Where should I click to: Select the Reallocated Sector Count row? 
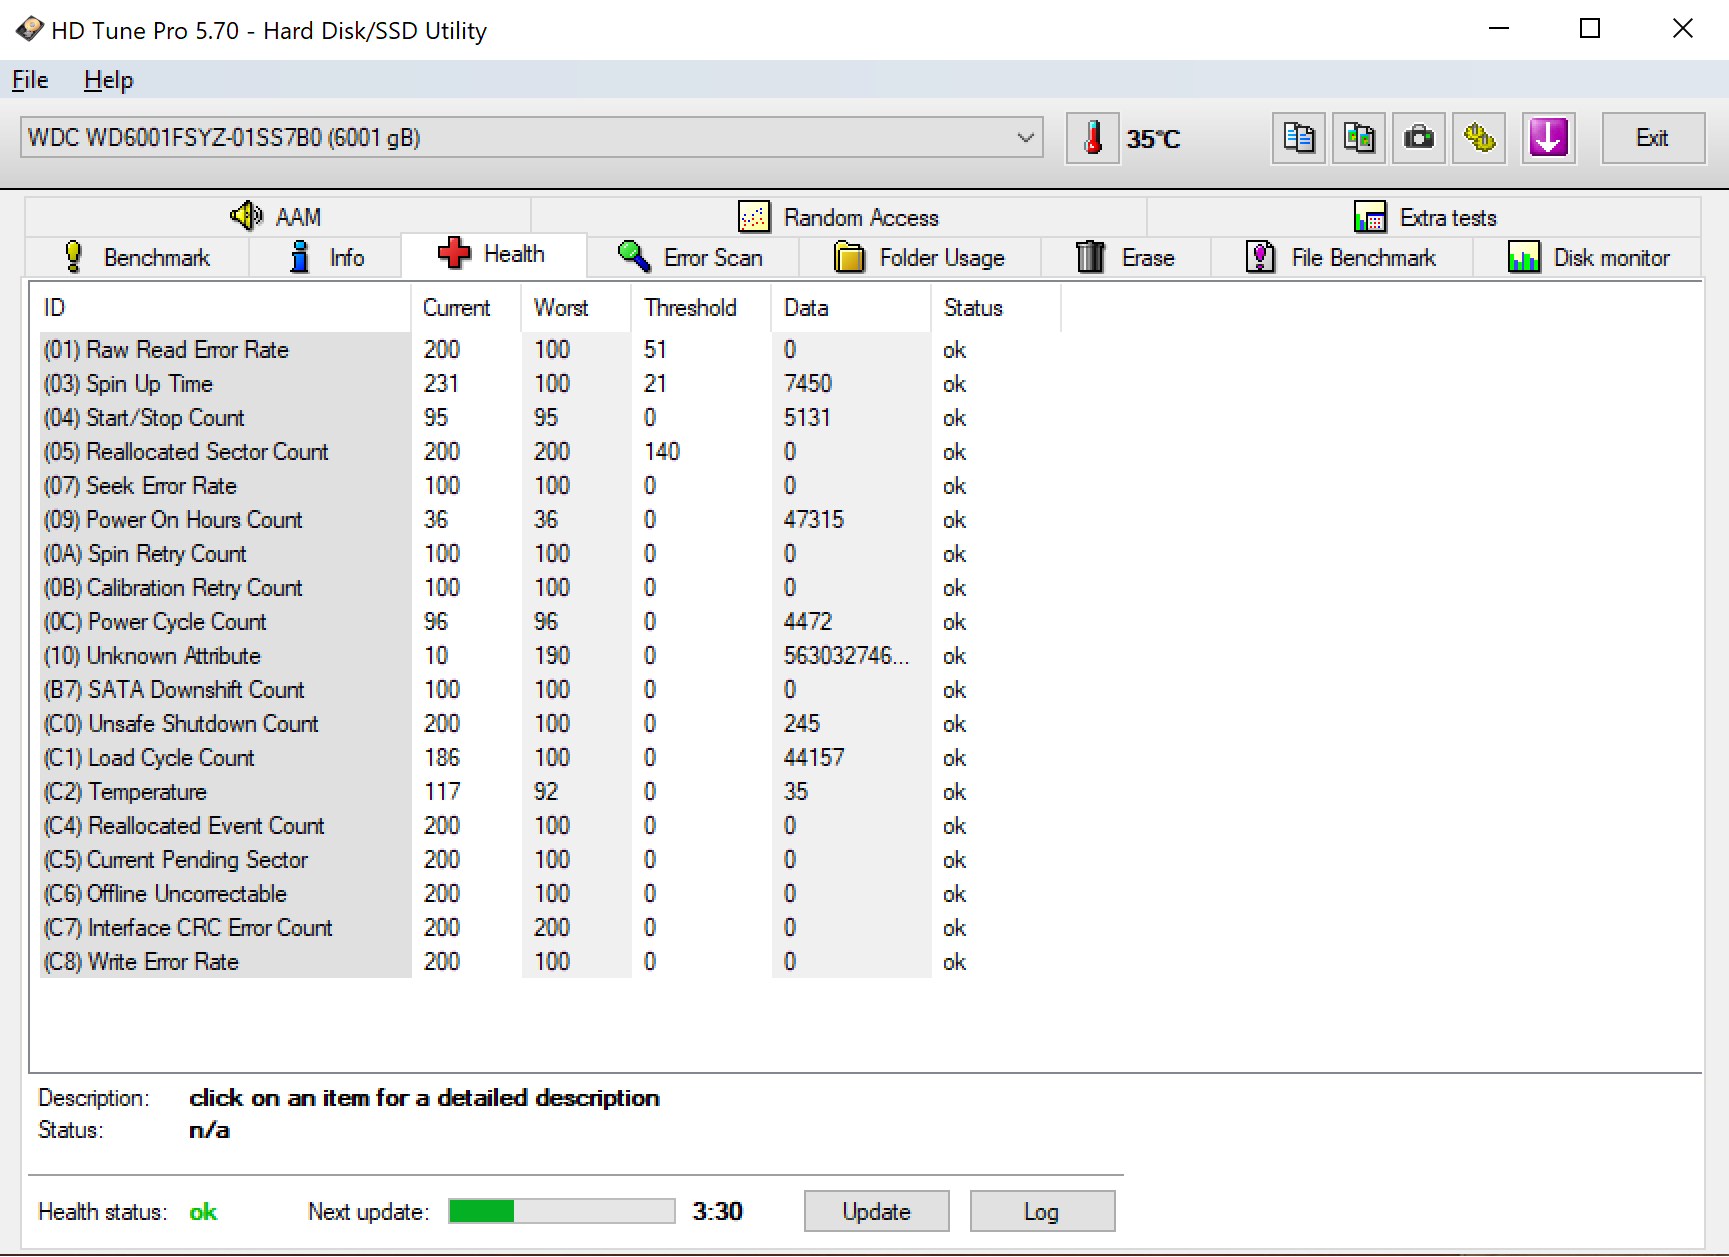click(550, 452)
